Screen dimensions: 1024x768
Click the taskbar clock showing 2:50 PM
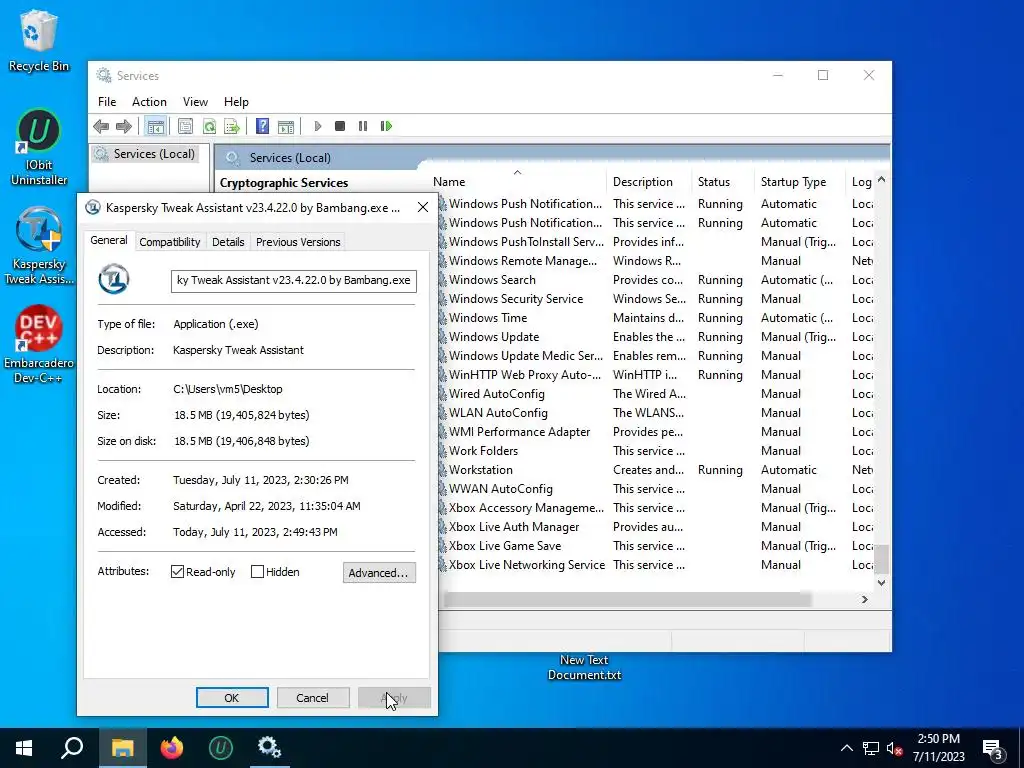[x=938, y=748]
